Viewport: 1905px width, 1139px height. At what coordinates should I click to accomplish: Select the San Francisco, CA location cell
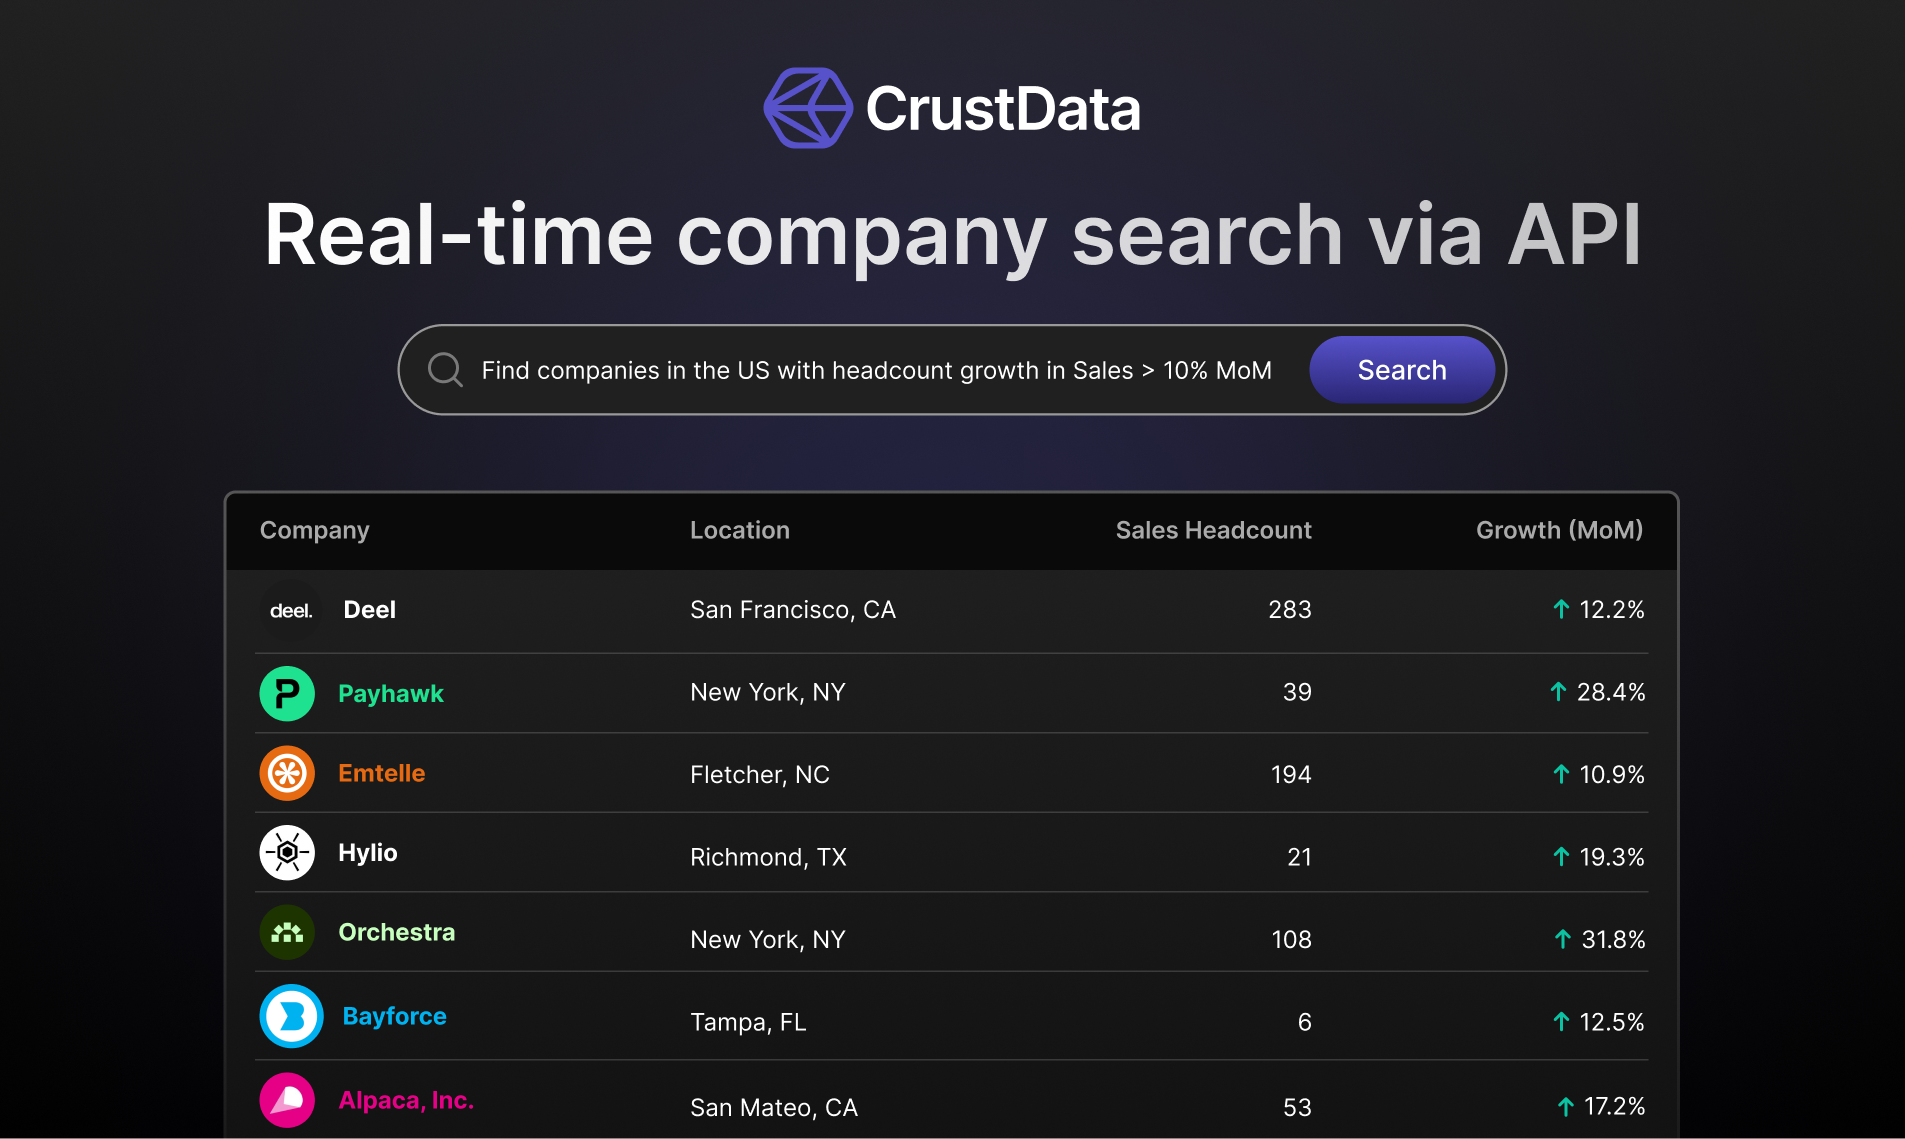793,610
